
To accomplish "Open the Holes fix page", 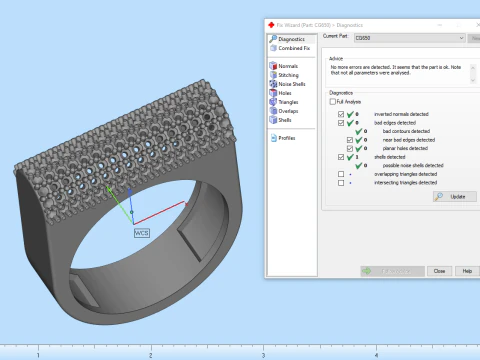I will coord(280,93).
